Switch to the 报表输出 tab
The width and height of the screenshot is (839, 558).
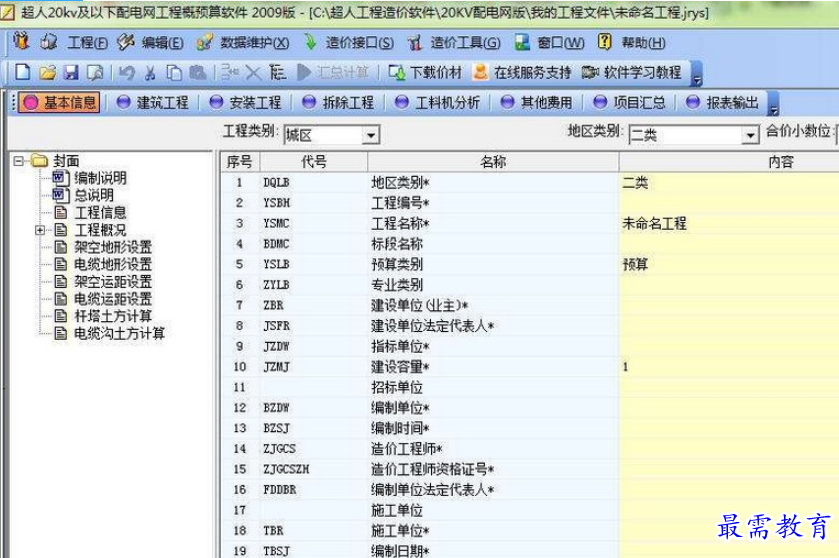point(722,102)
